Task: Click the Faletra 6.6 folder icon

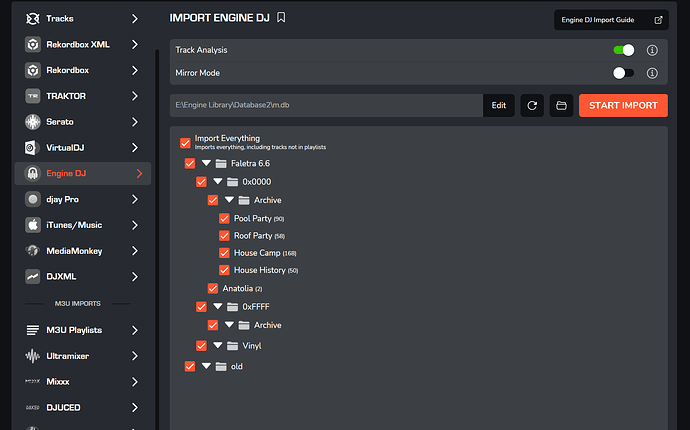Action: 221,164
